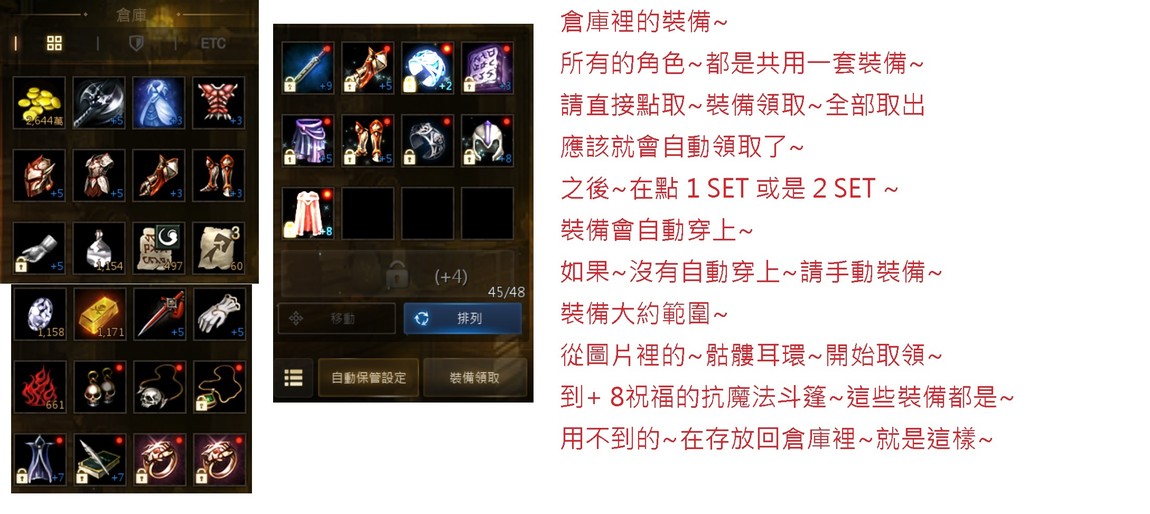Pick the silver helmet +8 item
1150x514 pixels.
(488, 140)
